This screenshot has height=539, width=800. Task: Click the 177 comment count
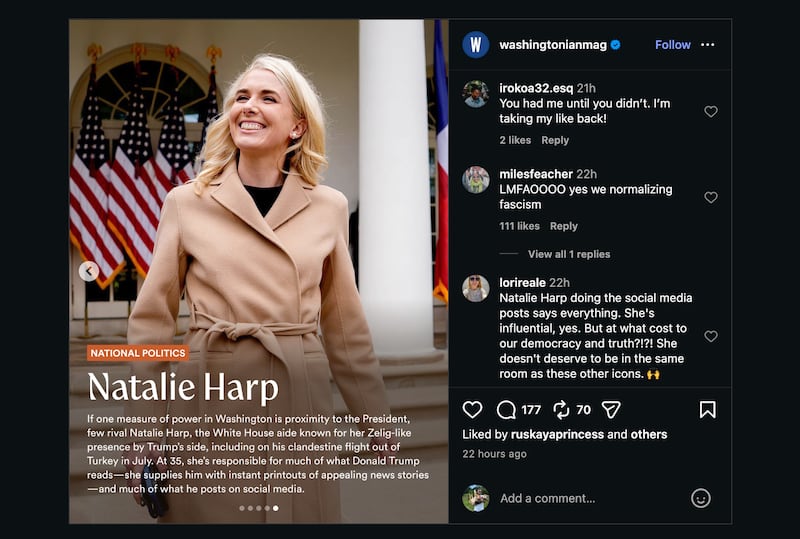(531, 410)
